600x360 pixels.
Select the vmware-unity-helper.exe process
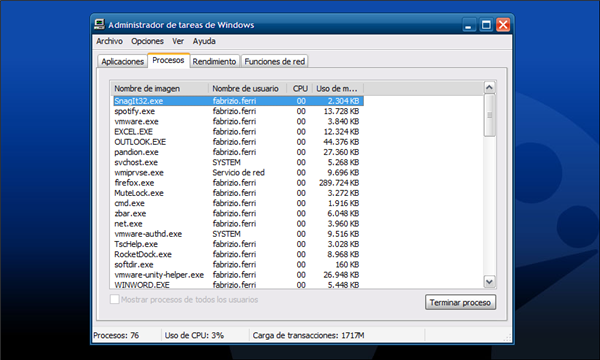(238, 275)
